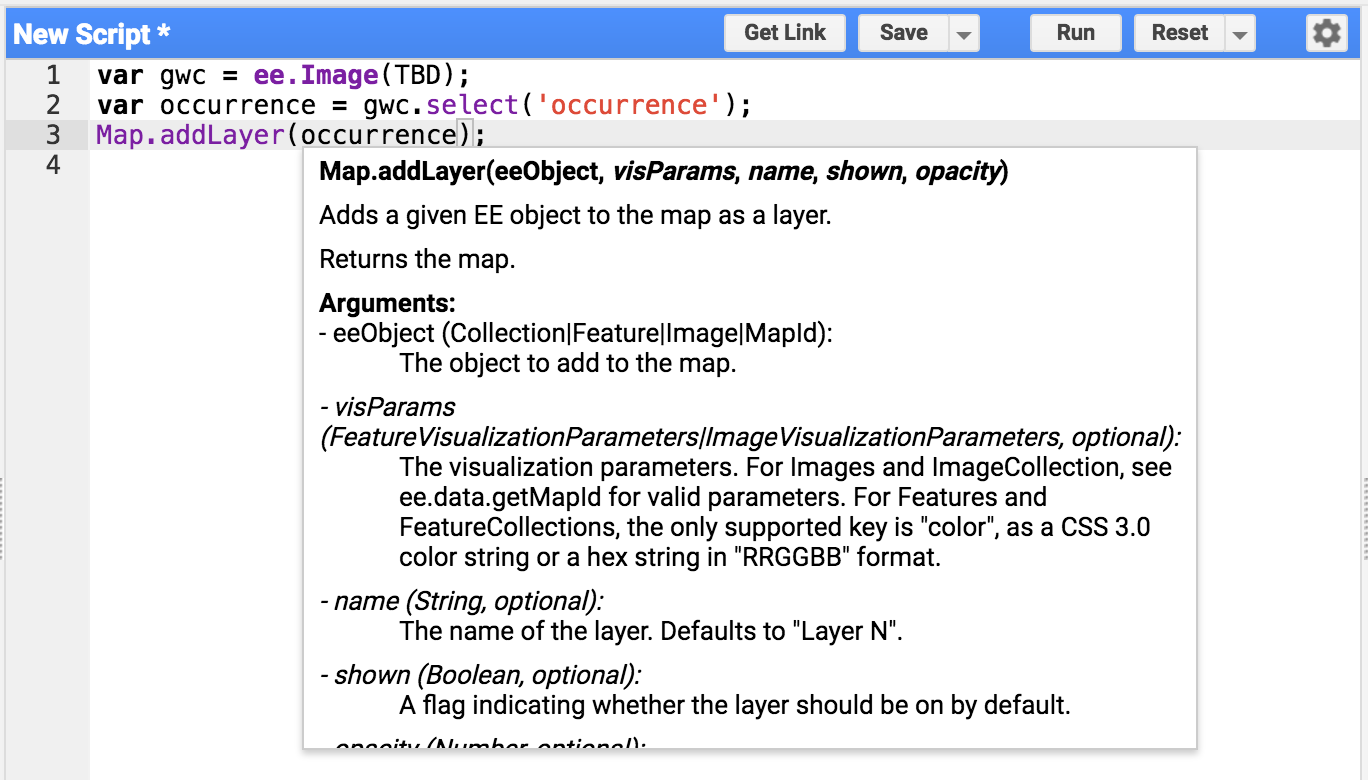Open the settings gear menu

1326,32
